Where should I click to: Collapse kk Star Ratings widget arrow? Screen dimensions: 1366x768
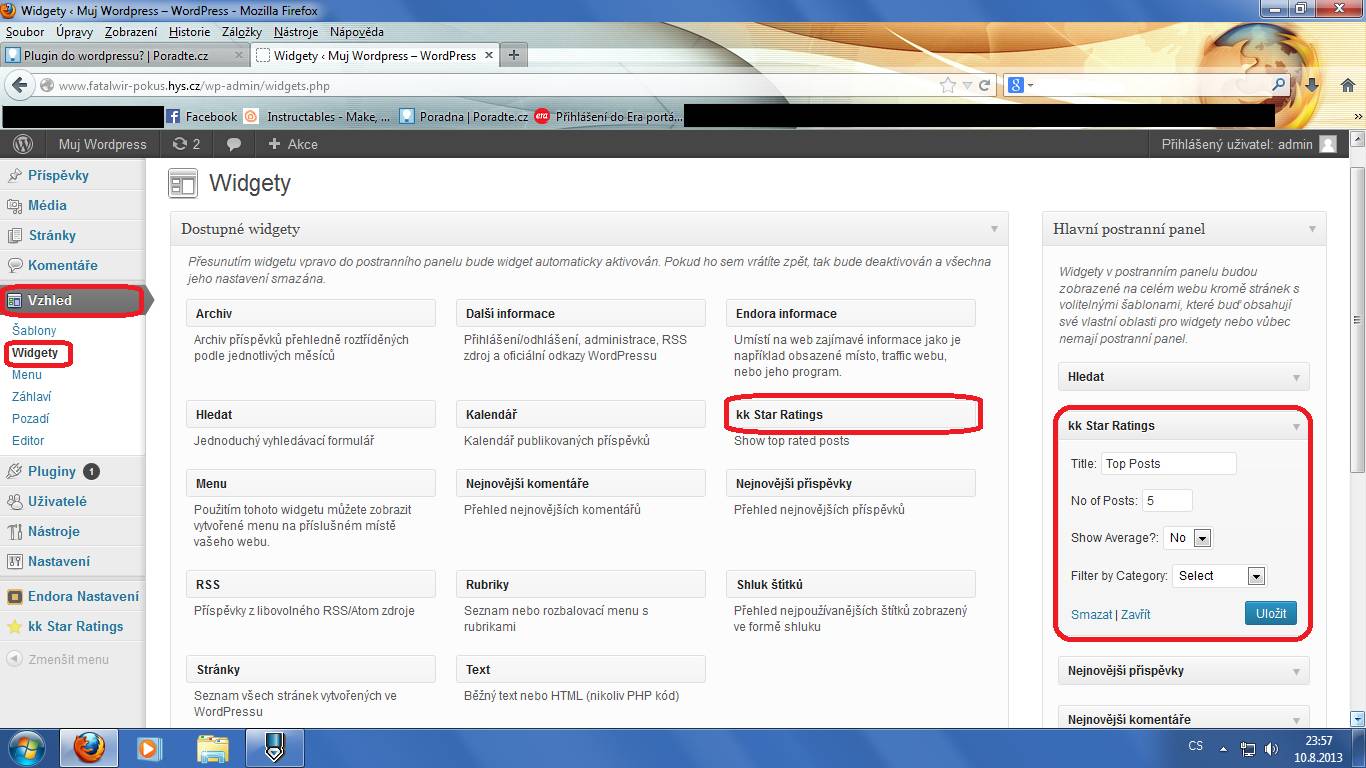(1296, 426)
